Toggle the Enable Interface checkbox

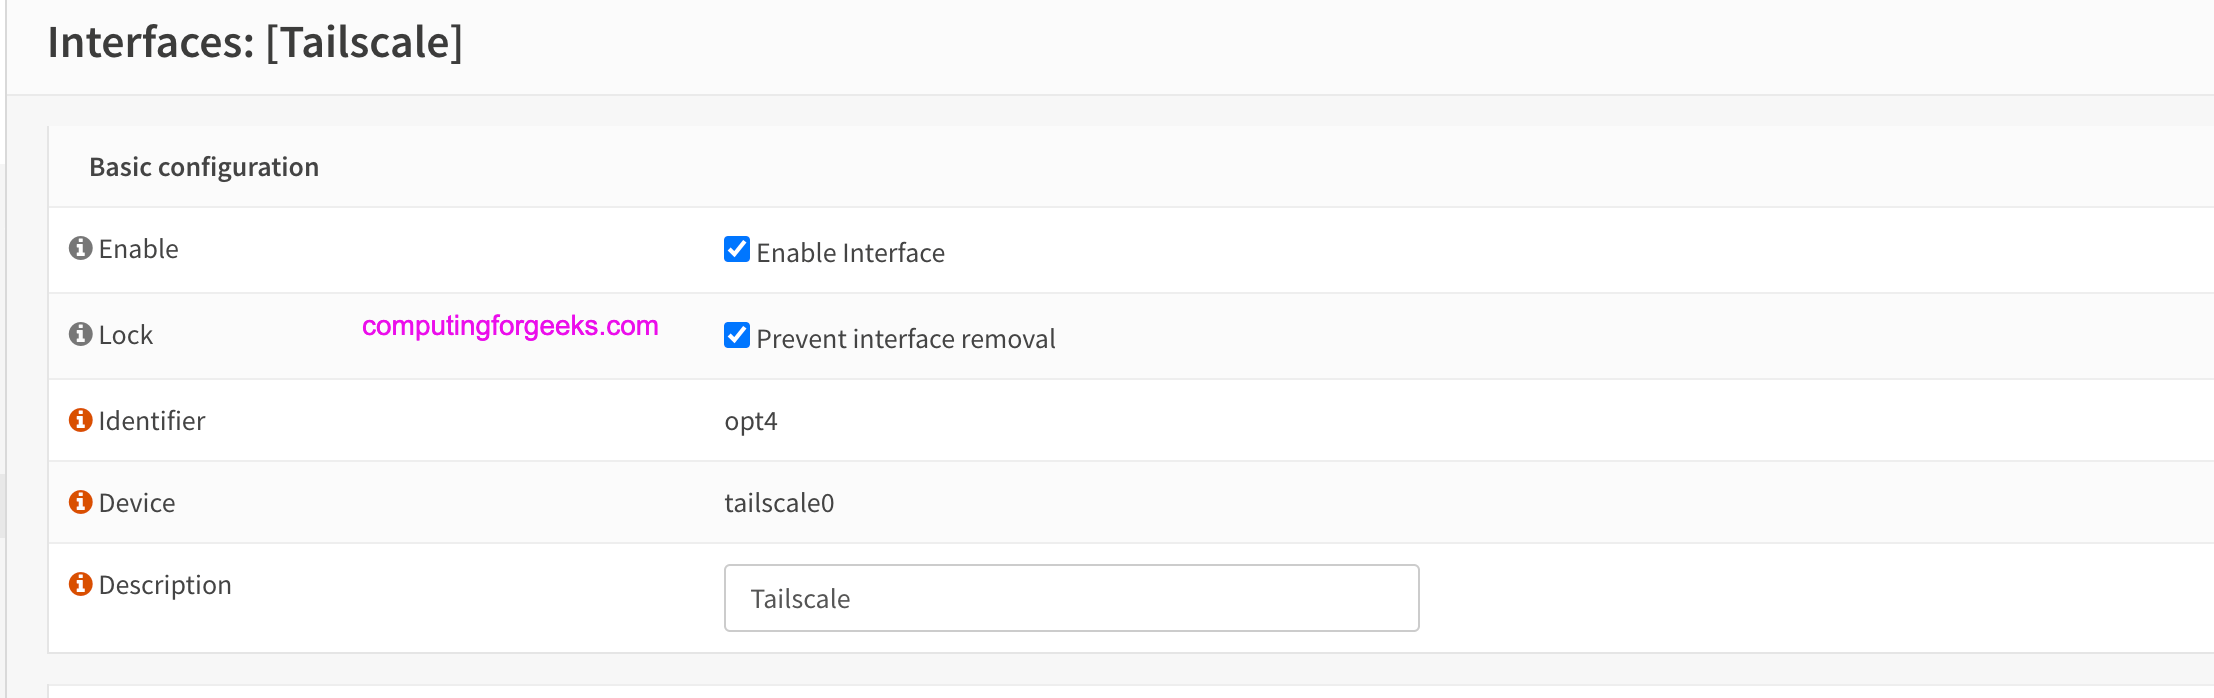click(737, 249)
